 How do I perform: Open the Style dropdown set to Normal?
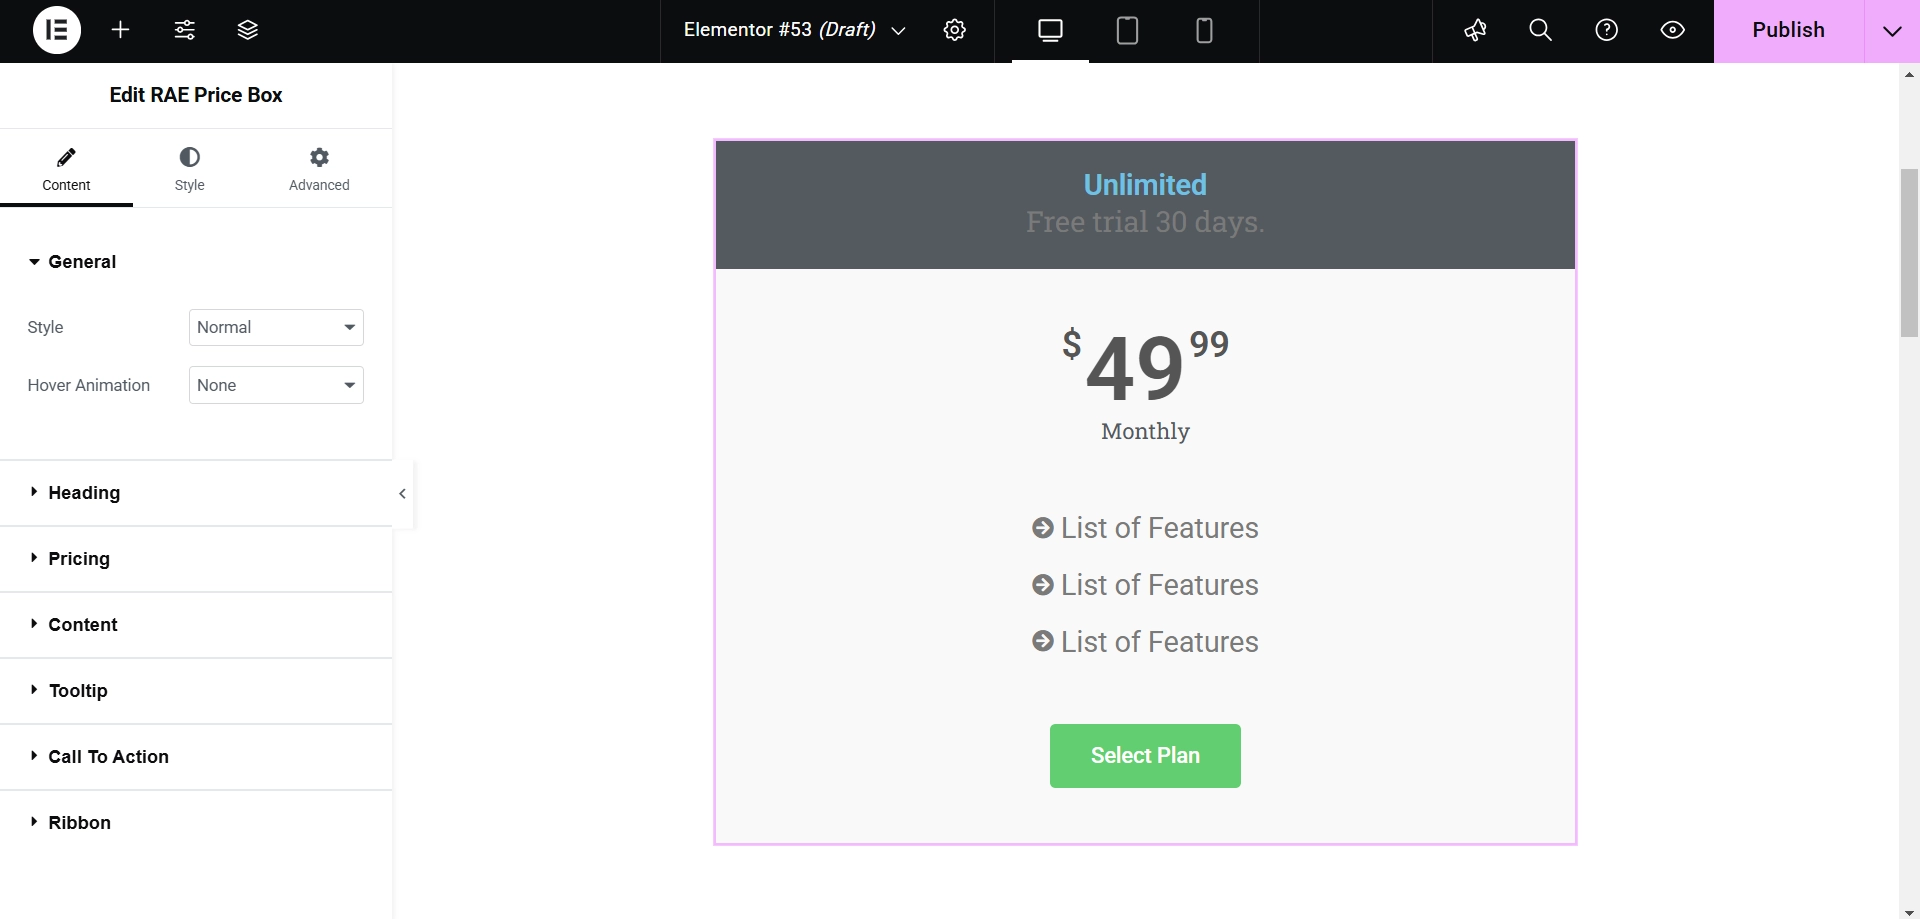[276, 327]
